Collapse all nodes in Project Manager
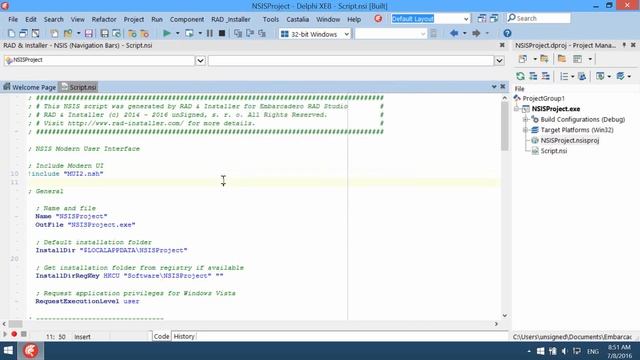Image resolution: width=640 pixels, height=360 pixels. coord(546,76)
